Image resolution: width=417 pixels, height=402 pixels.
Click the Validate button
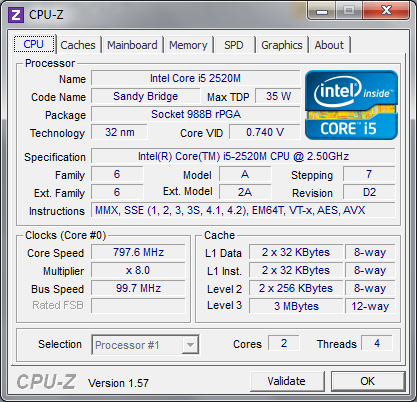click(x=287, y=381)
